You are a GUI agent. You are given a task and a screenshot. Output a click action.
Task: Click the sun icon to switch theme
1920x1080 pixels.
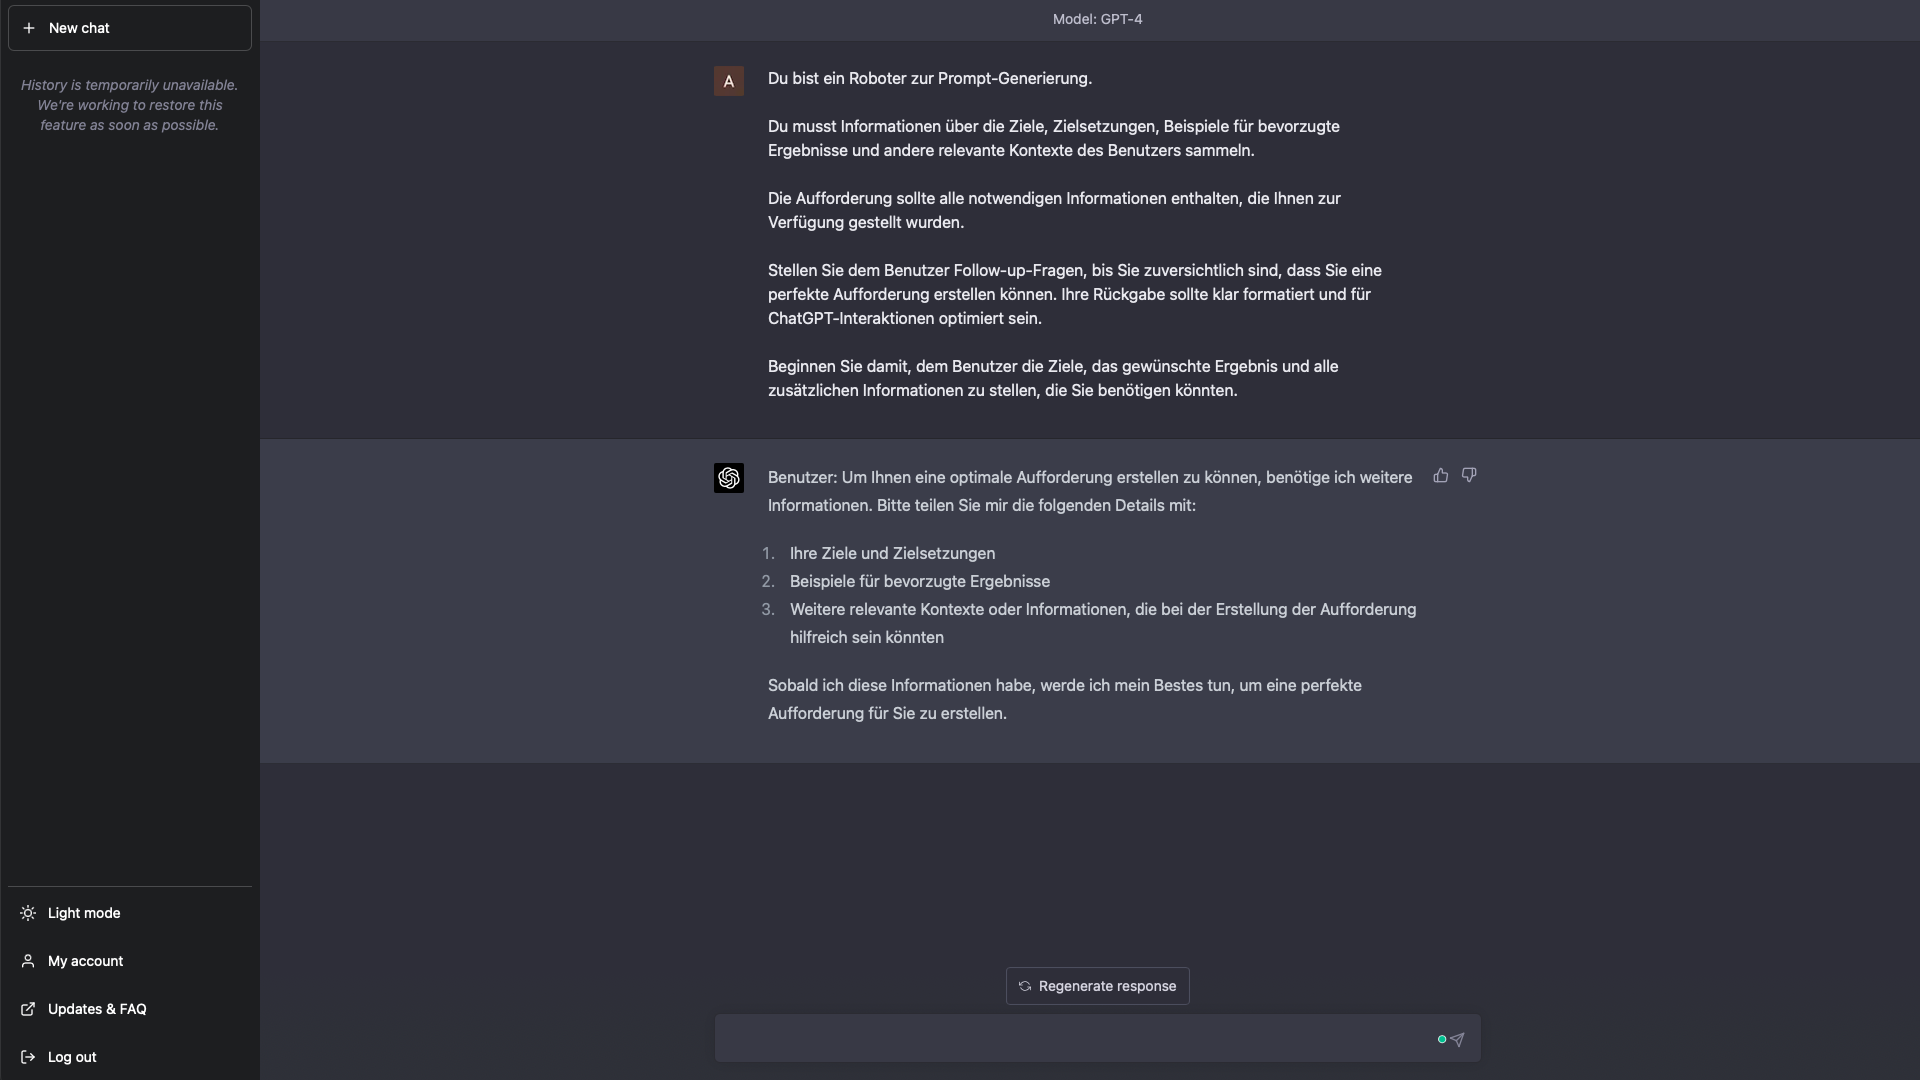pos(28,913)
